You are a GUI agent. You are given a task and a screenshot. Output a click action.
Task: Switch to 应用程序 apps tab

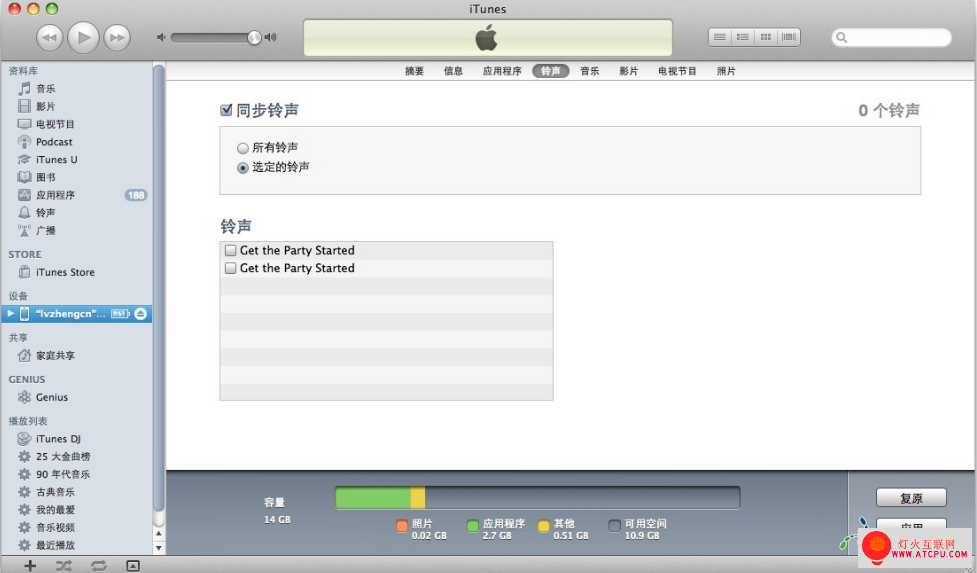click(x=502, y=71)
